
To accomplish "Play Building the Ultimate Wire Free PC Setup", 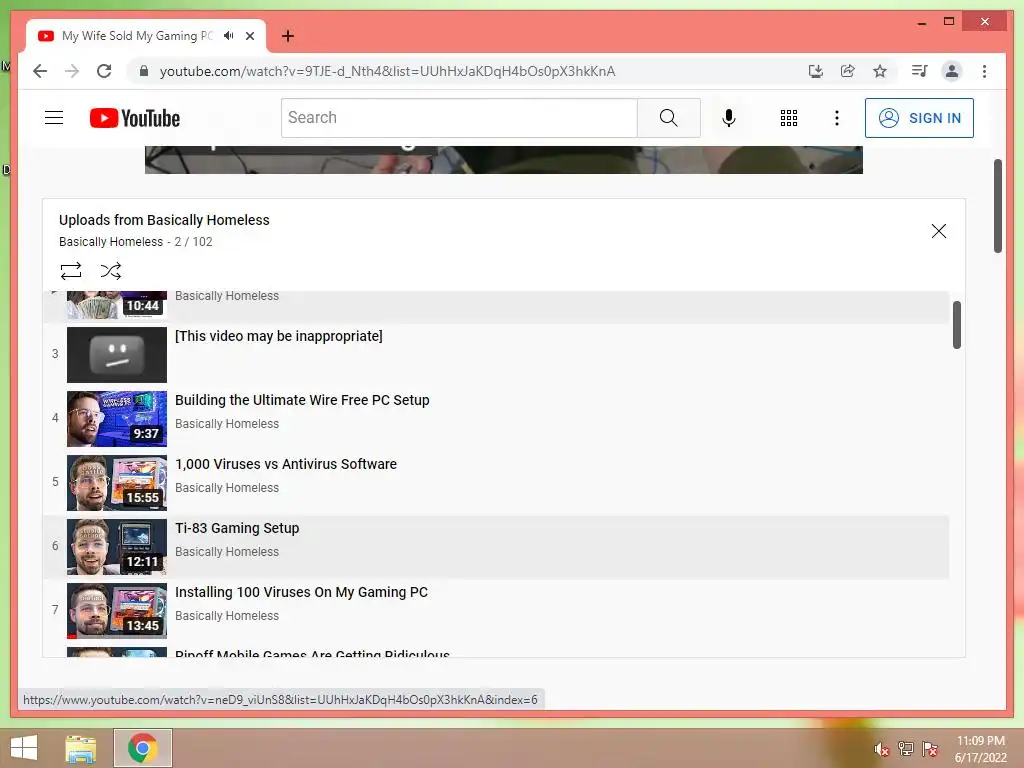I will (x=302, y=400).
